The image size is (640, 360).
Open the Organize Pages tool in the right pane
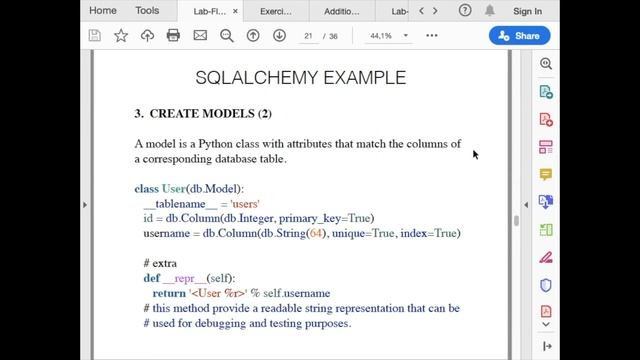(546, 147)
